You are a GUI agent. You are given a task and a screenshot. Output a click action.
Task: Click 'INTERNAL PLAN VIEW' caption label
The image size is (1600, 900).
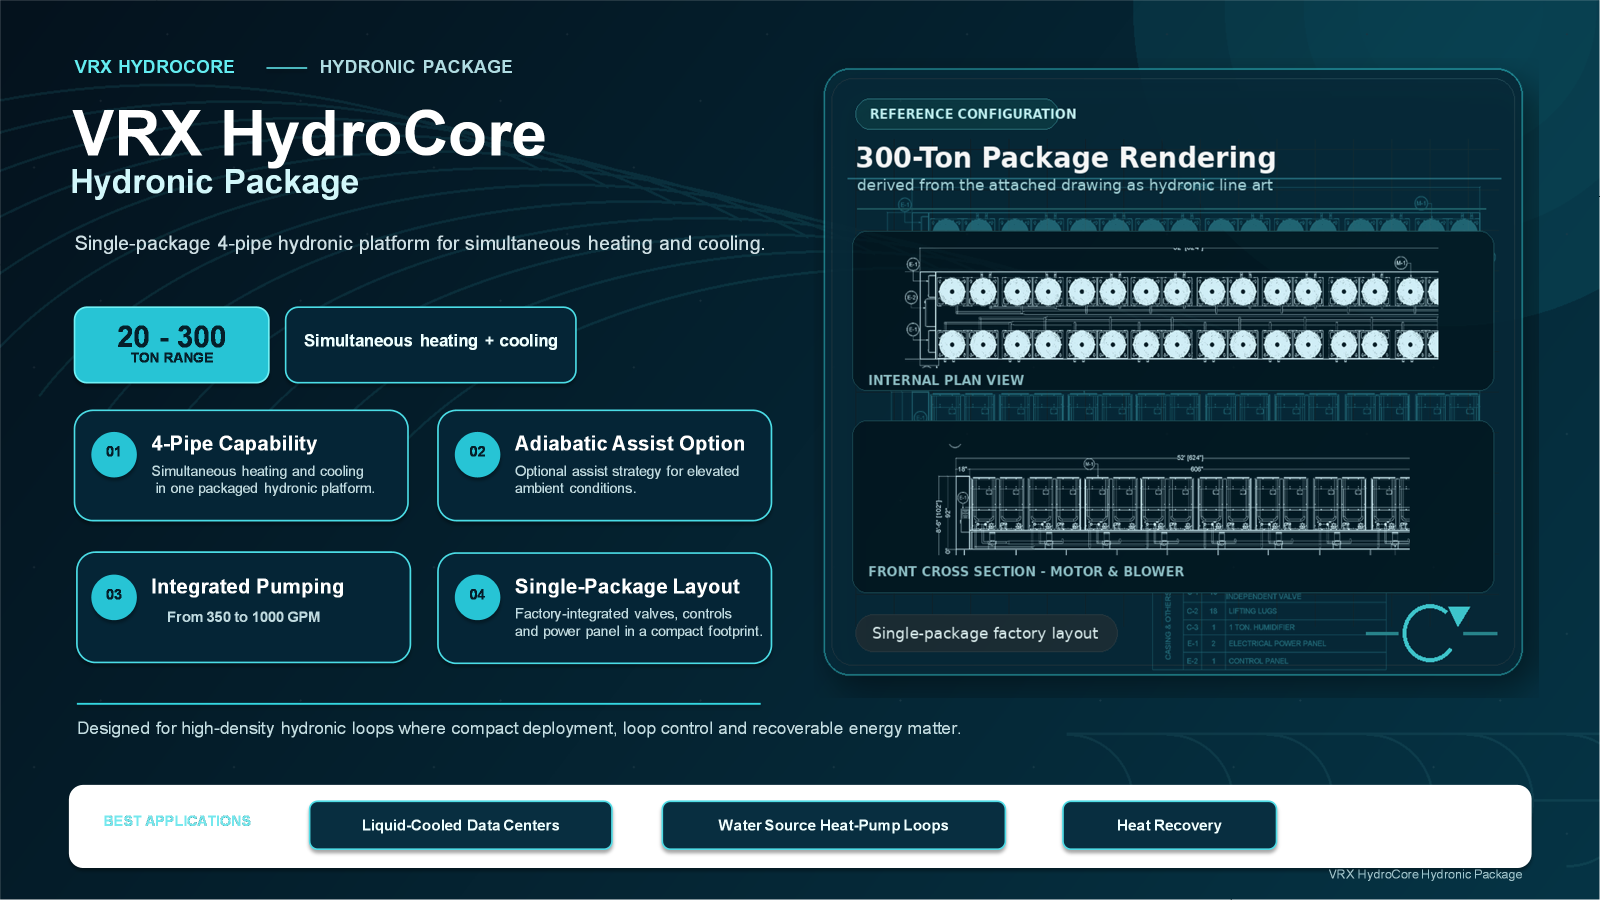tap(946, 380)
